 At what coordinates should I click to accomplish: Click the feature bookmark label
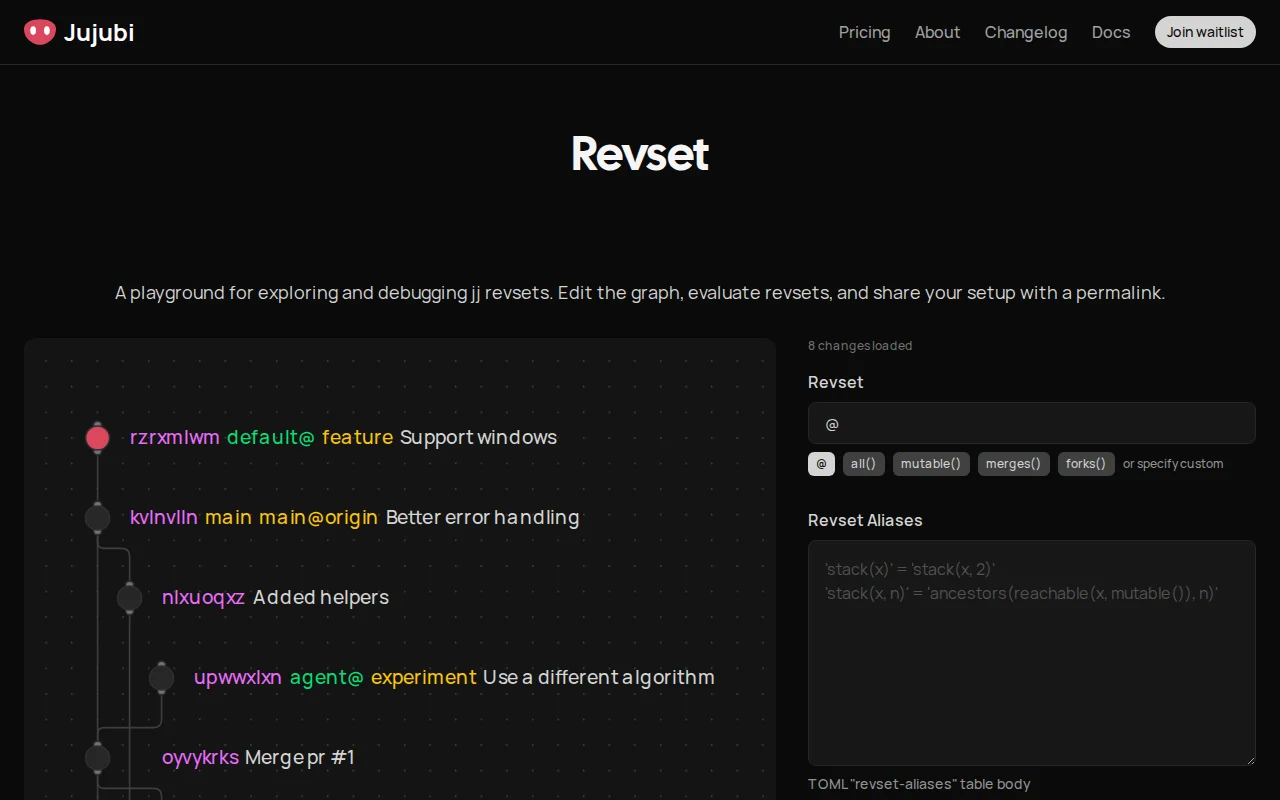(x=357, y=437)
